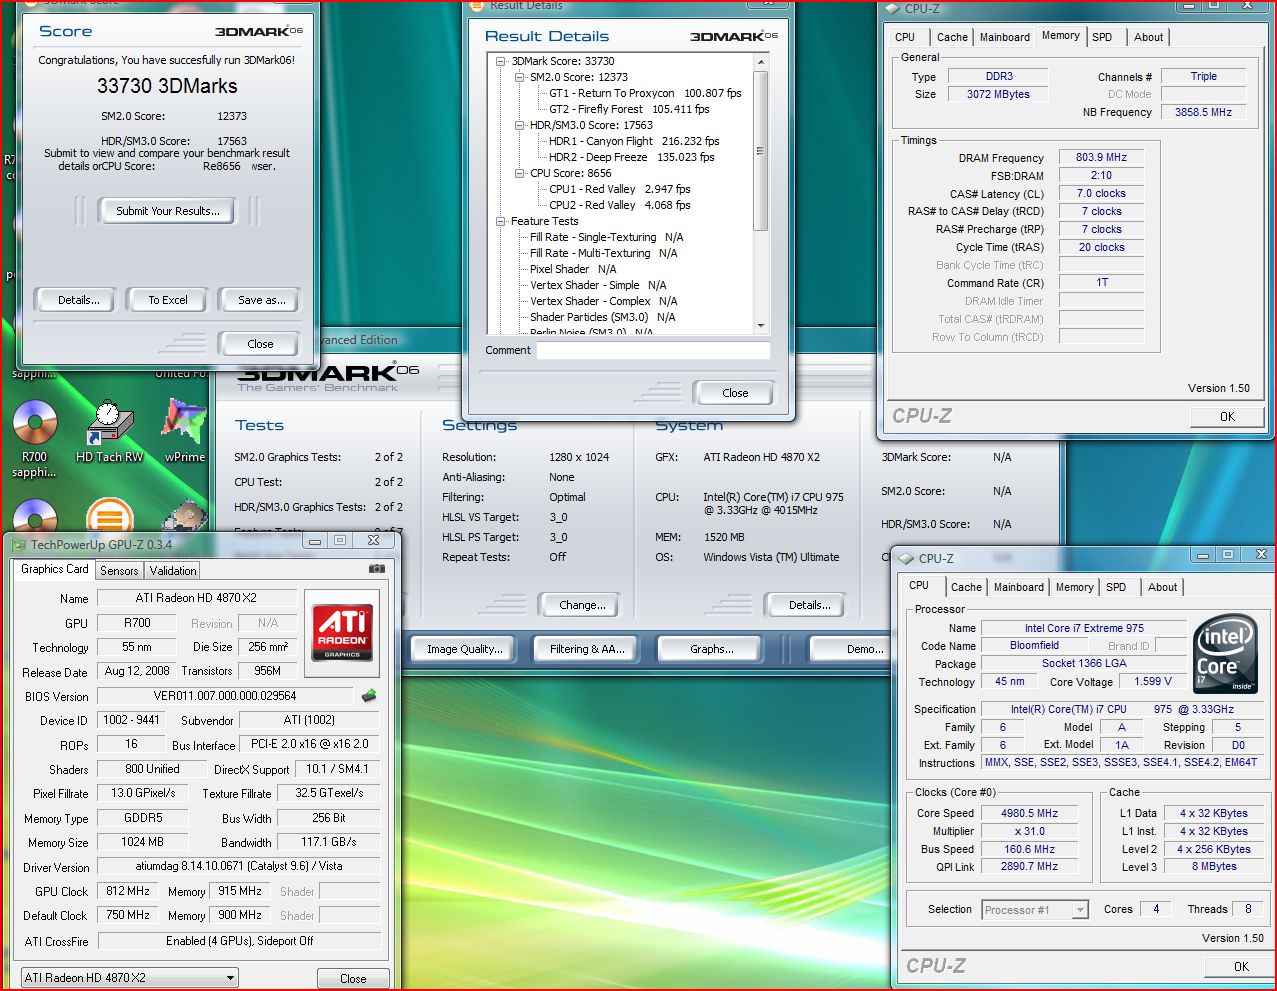Click the orange circular desktop icon
The image size is (1277, 991).
click(x=109, y=519)
